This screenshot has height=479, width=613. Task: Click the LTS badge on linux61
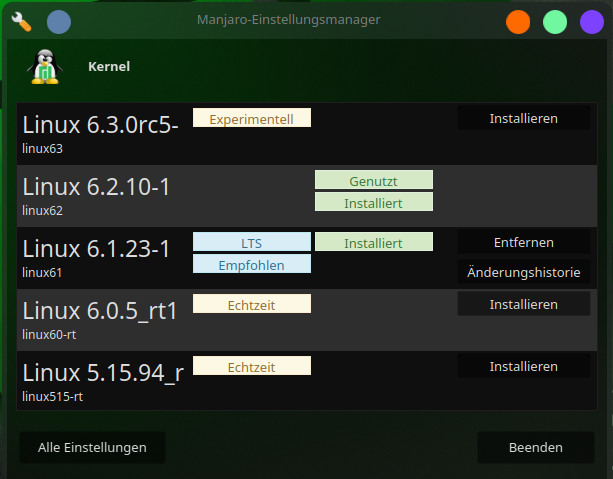[252, 242]
